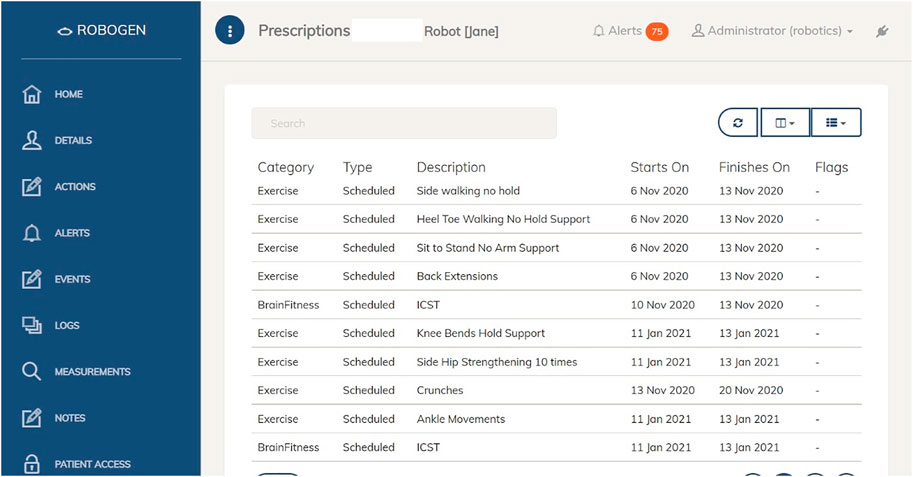Expand the list view options dropdown
The height and width of the screenshot is (477, 913).
(836, 123)
